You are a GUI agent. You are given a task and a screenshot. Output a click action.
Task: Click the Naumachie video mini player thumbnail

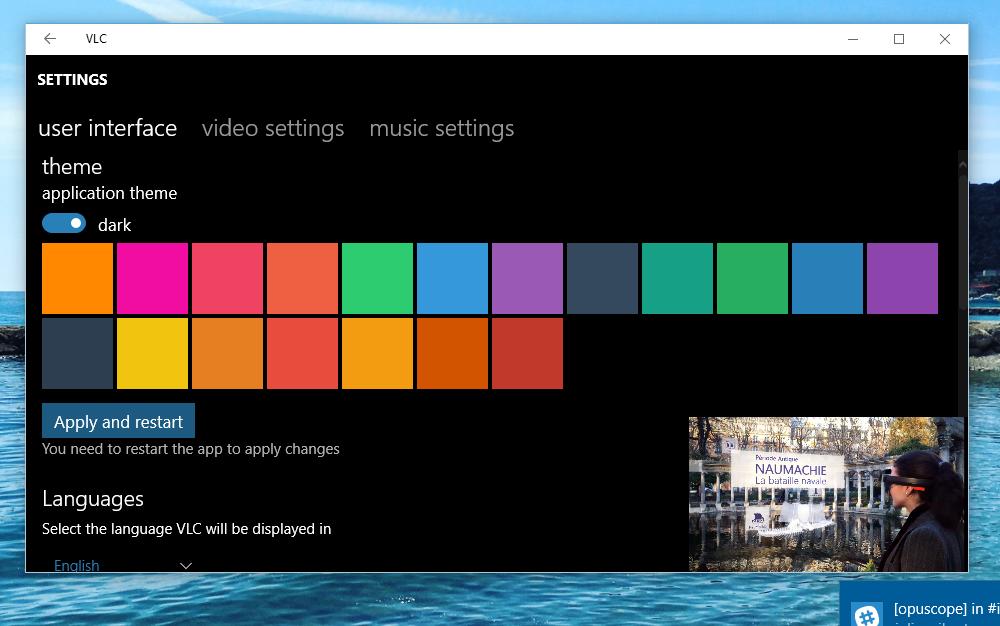(x=826, y=494)
